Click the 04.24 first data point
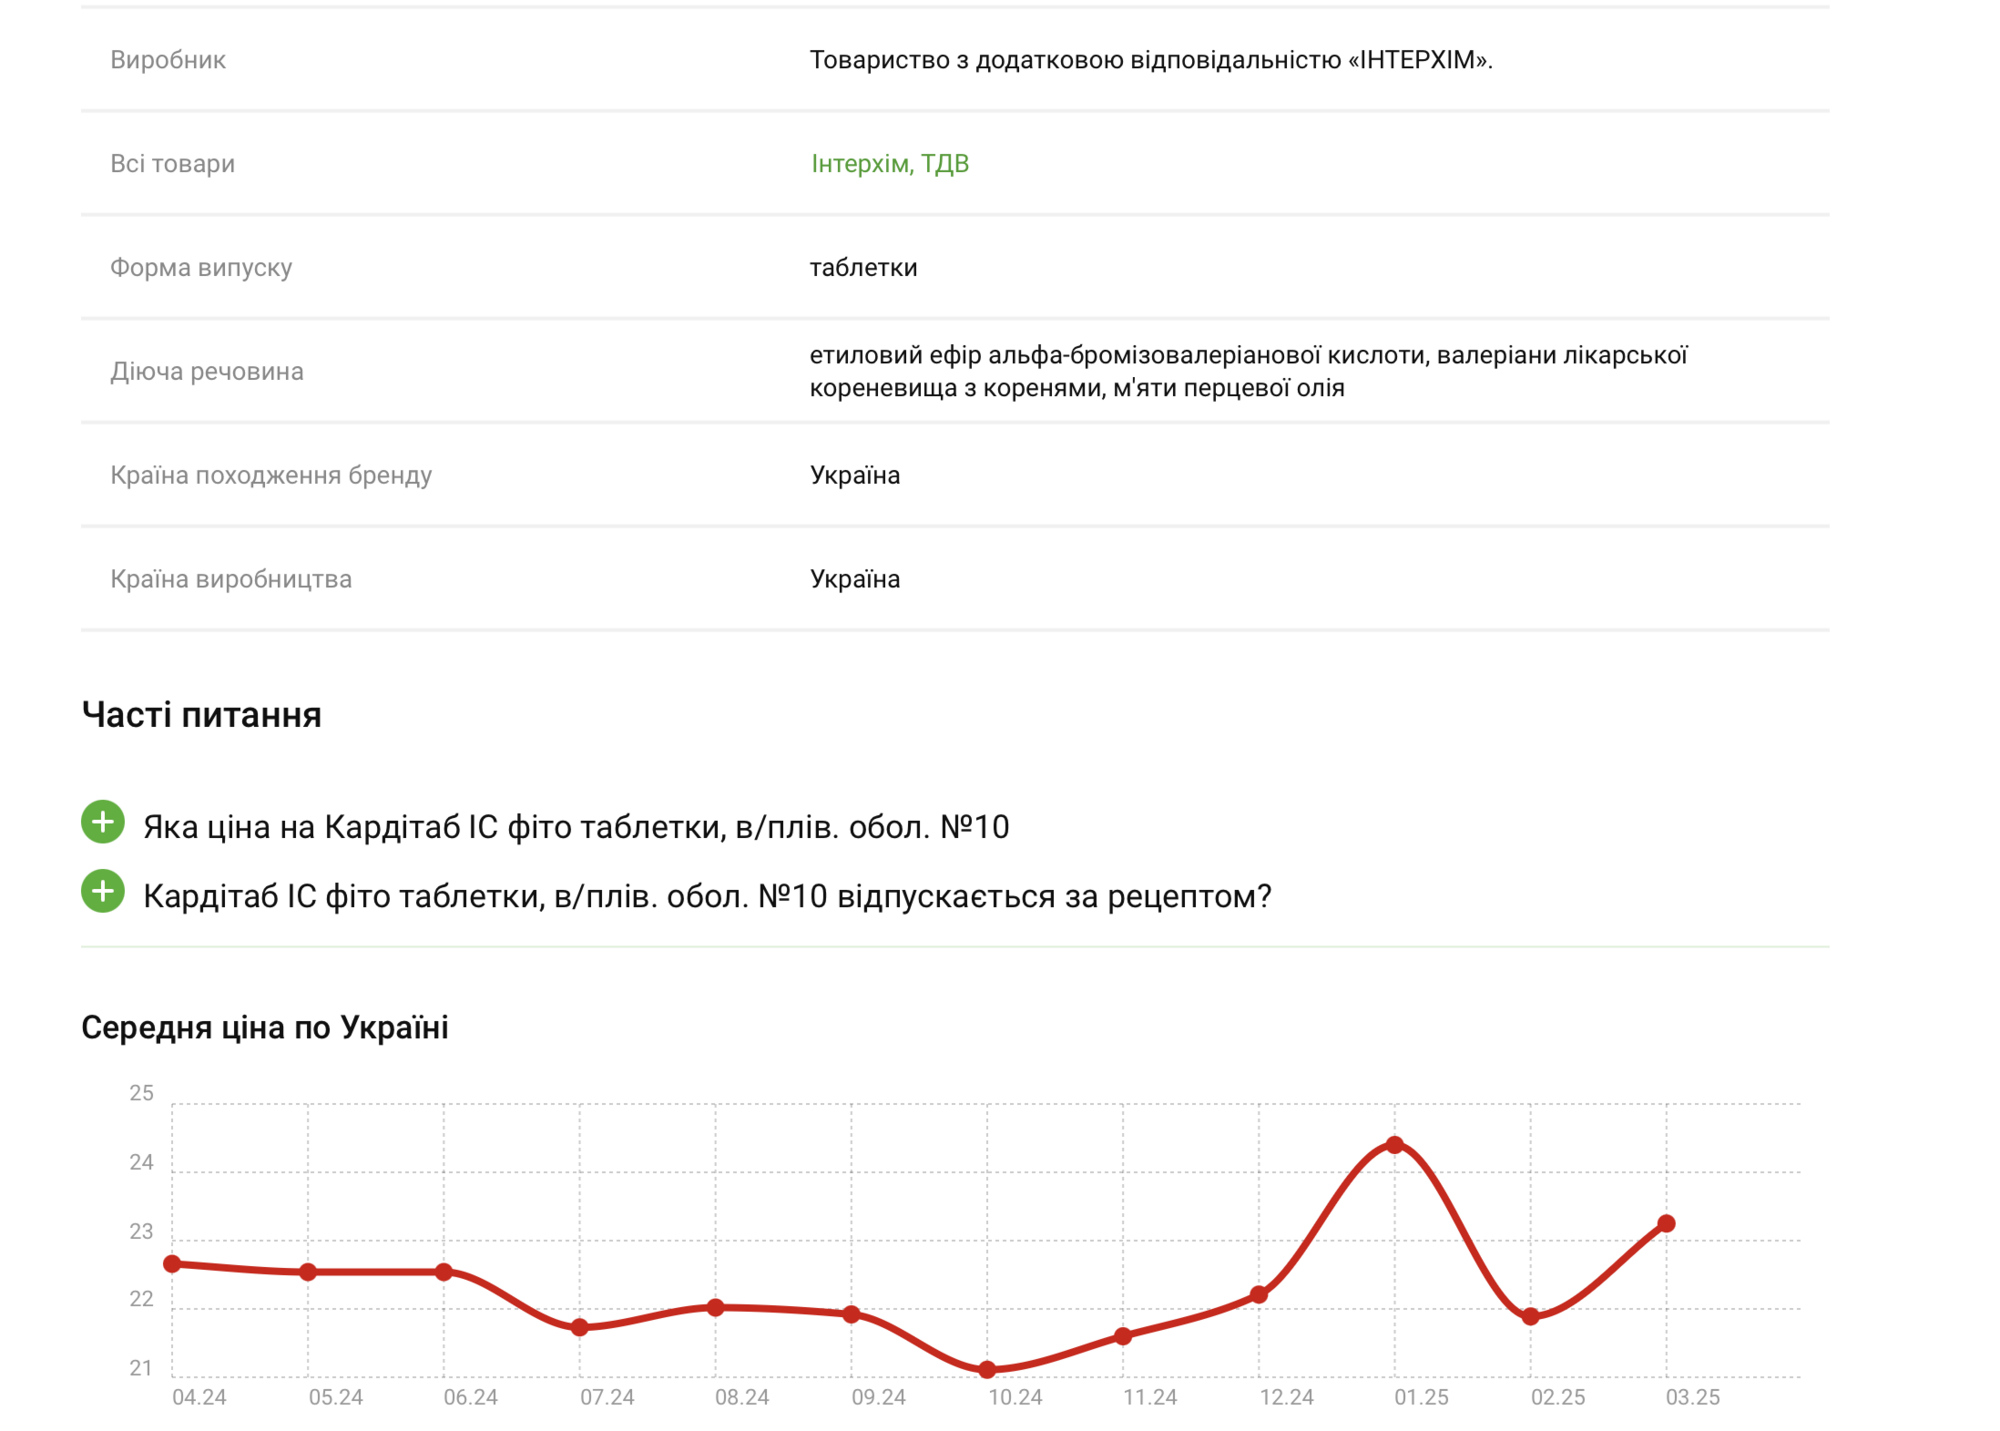Viewport: 2000px width, 1431px height. [172, 1264]
